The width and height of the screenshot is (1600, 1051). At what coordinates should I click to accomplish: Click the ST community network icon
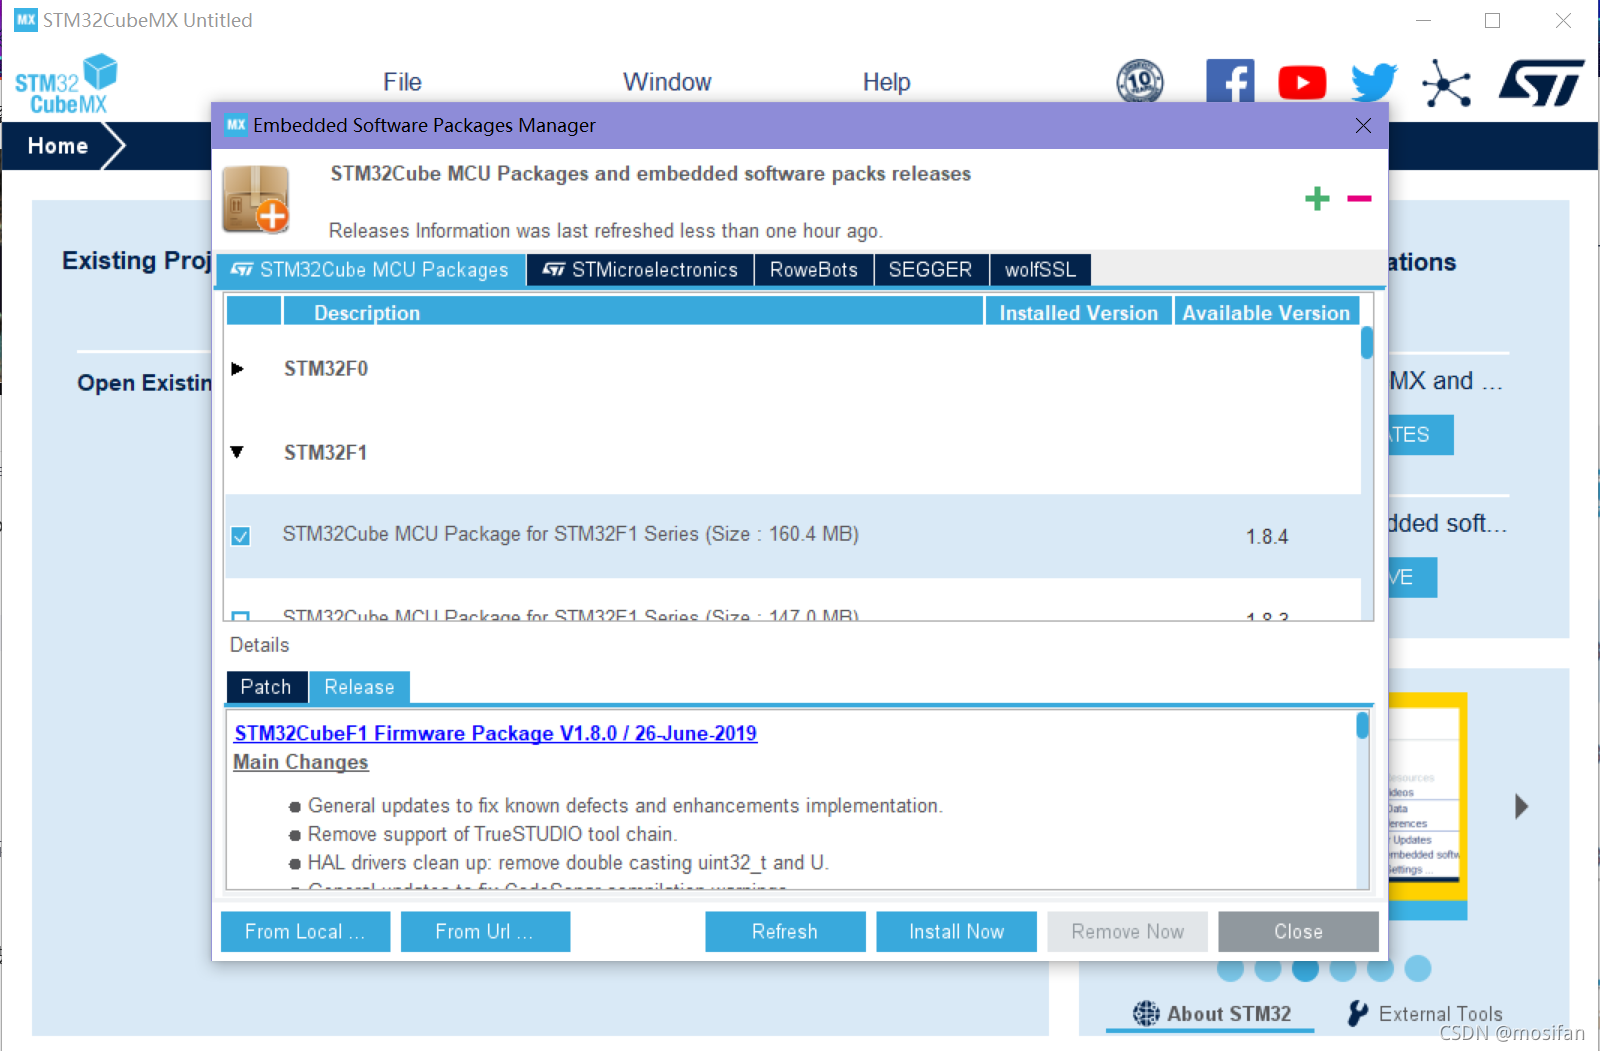[x=1446, y=83]
